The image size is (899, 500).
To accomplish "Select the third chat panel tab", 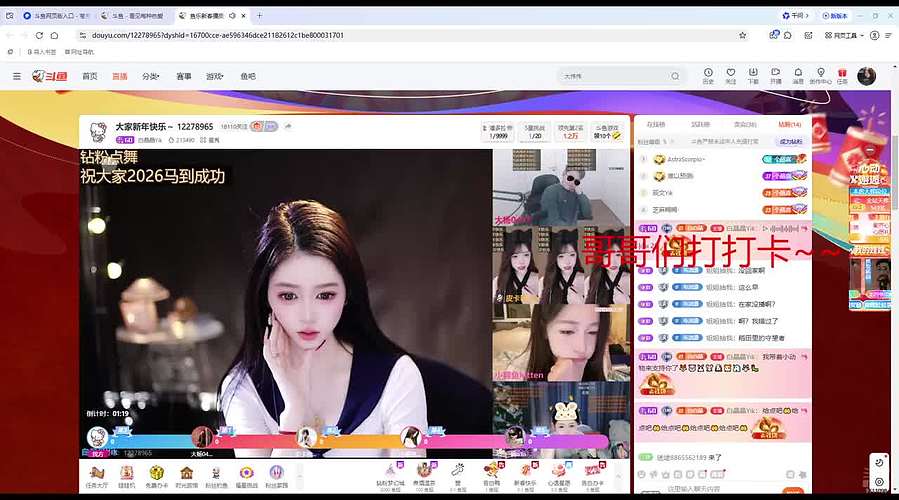I will coord(745,124).
